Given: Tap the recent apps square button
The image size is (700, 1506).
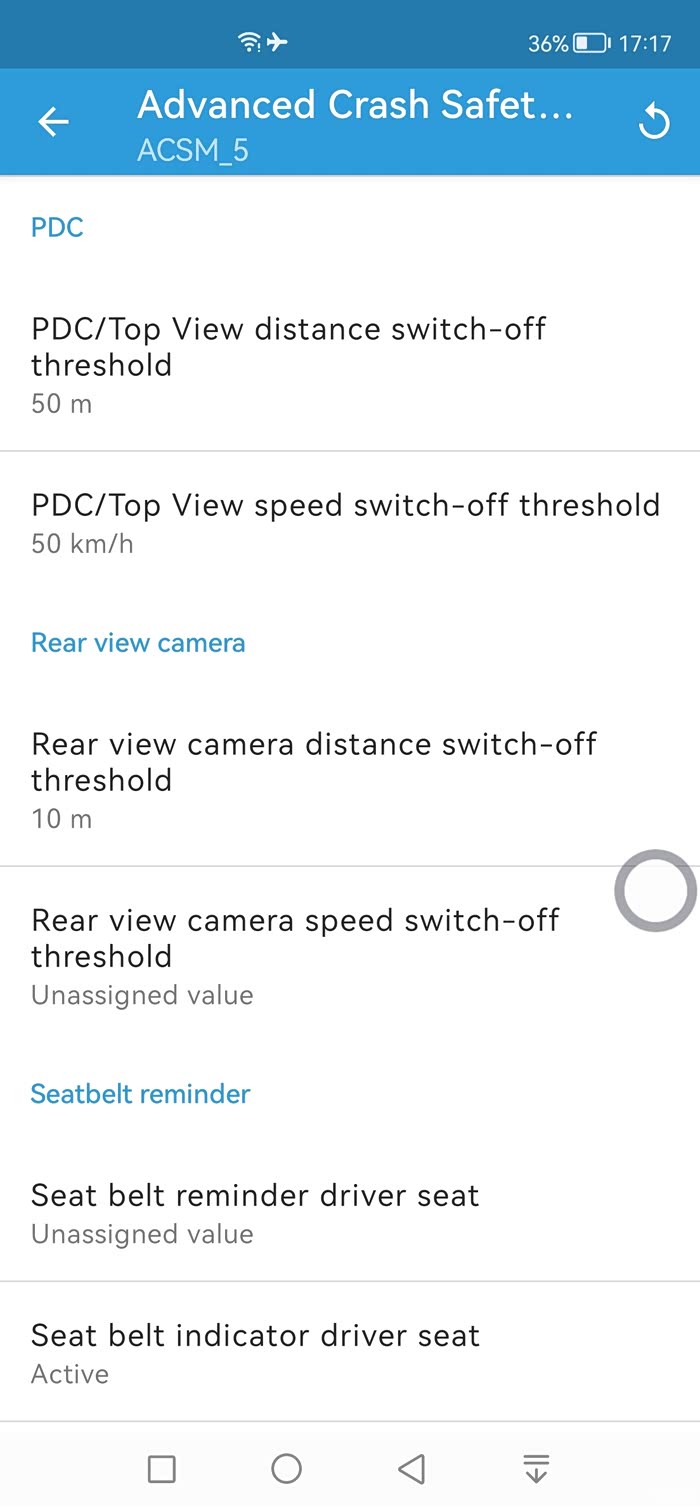Looking at the screenshot, I should (x=162, y=1468).
